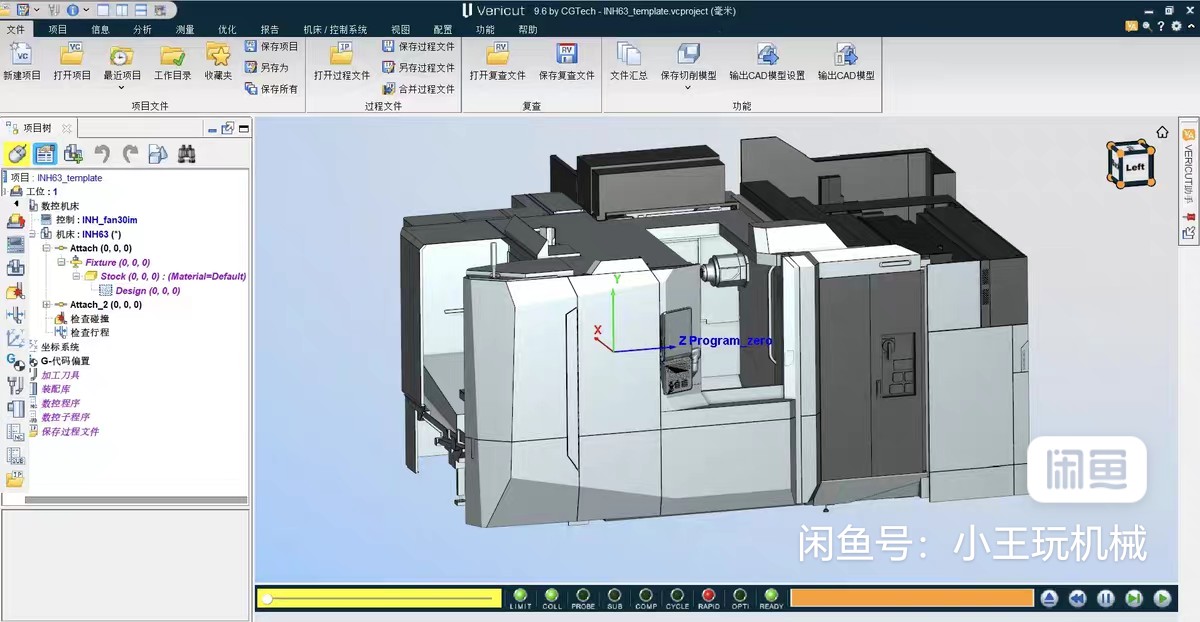Screen dimensions: 1200x622
Task: Open the 收藏夹 favorites folder
Action: coord(218,55)
